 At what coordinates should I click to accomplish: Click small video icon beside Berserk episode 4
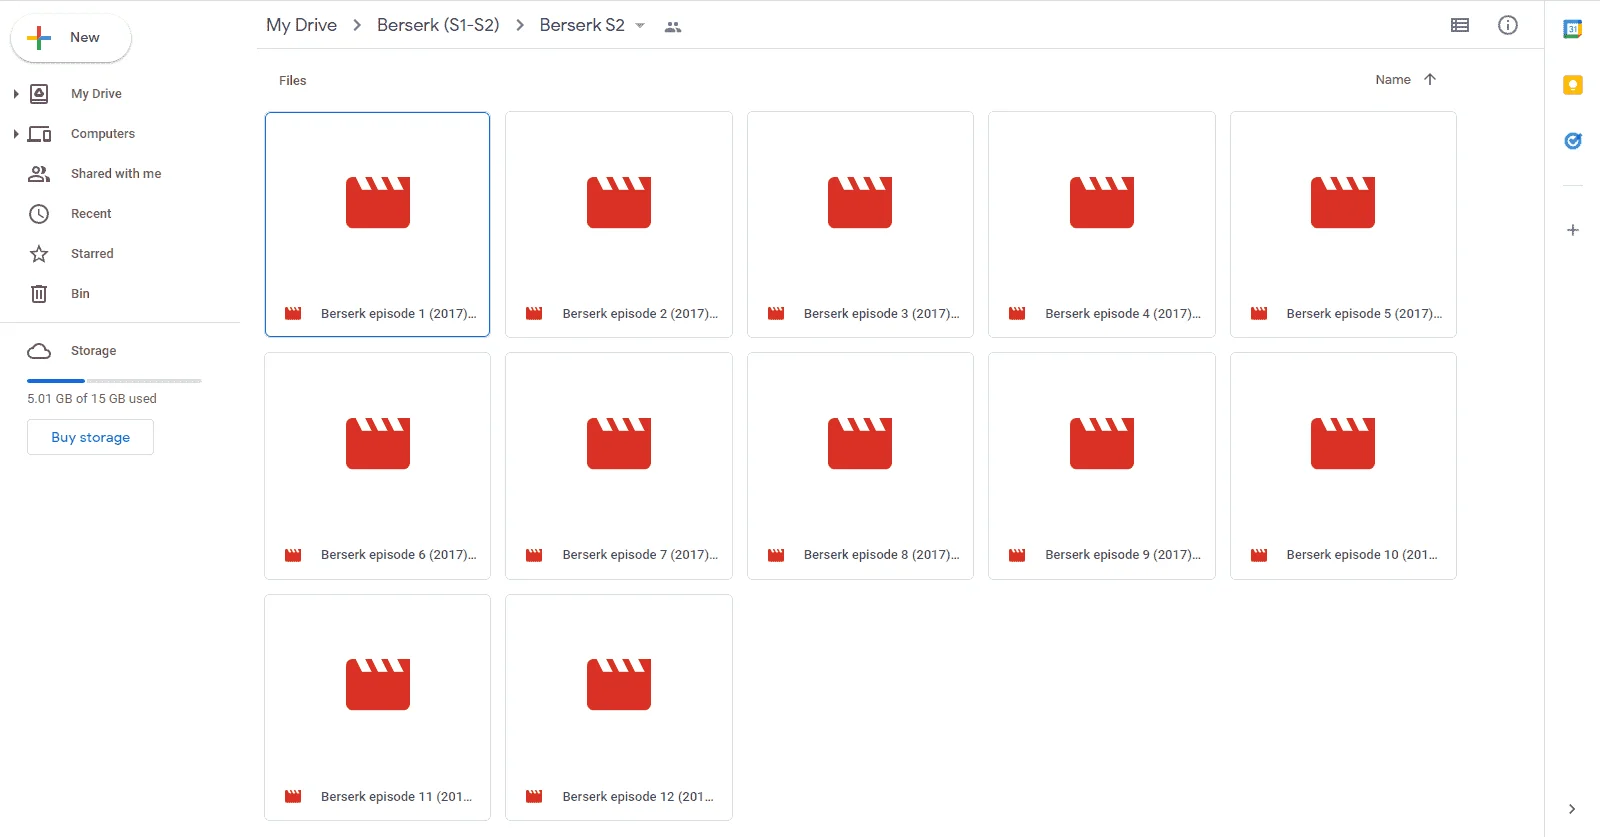1017,314
